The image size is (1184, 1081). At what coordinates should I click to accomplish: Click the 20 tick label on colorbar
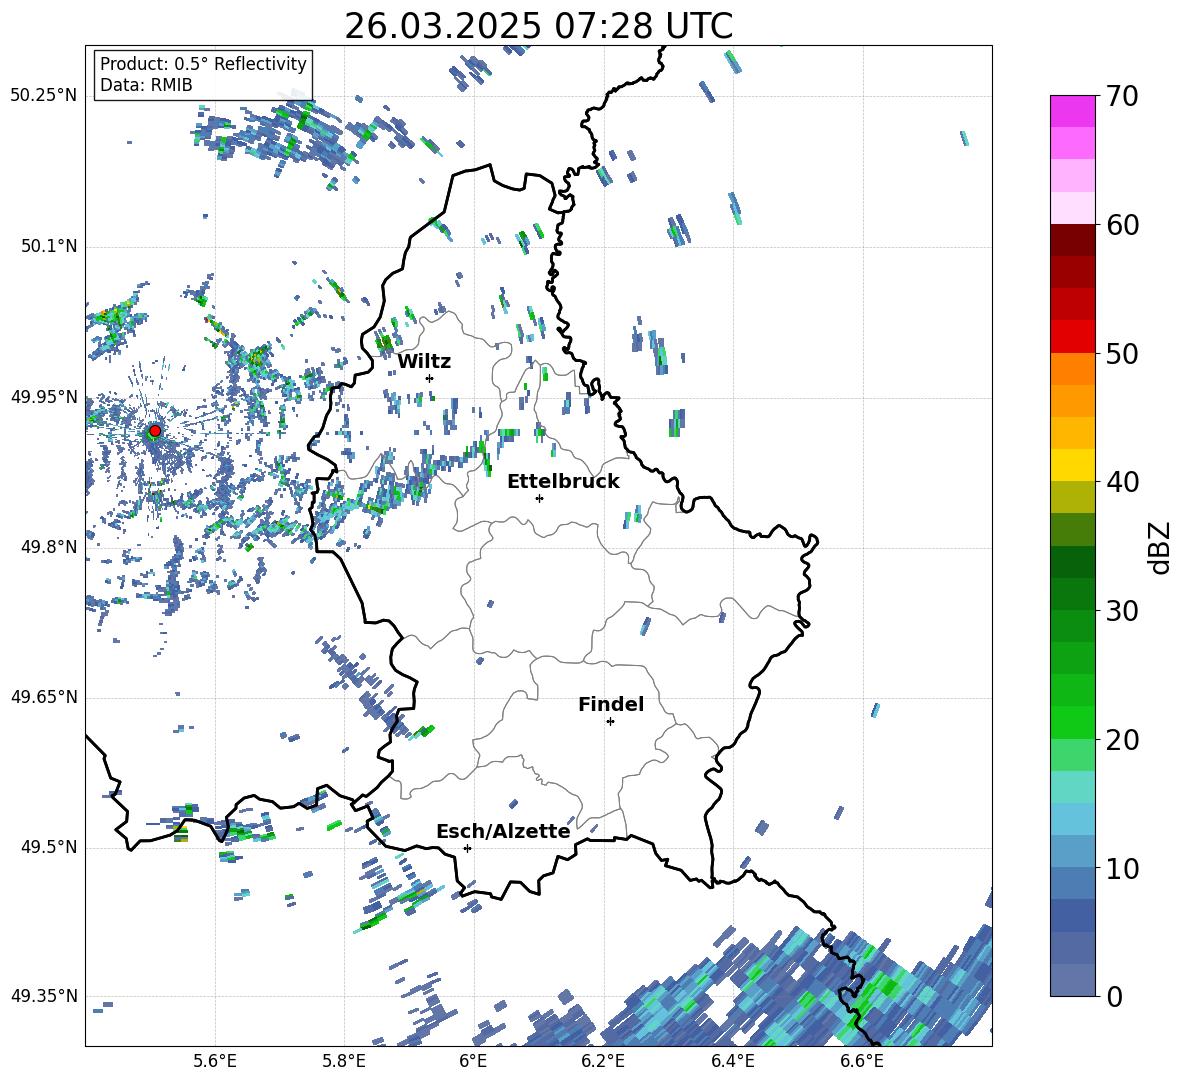[x=1122, y=740]
